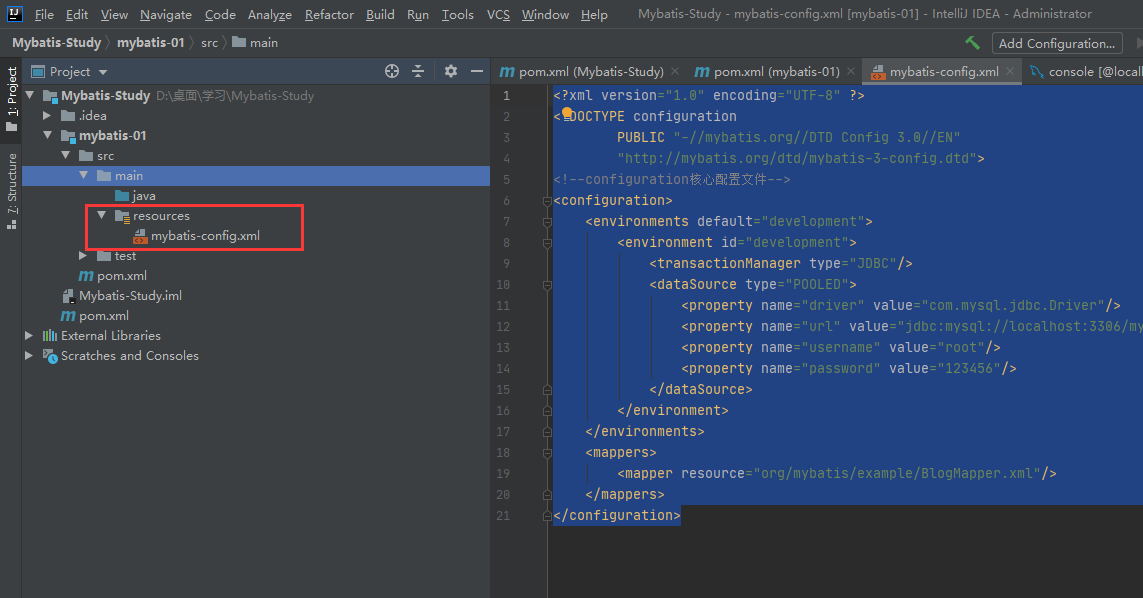Hide the Project panel with minus icon

pos(477,71)
